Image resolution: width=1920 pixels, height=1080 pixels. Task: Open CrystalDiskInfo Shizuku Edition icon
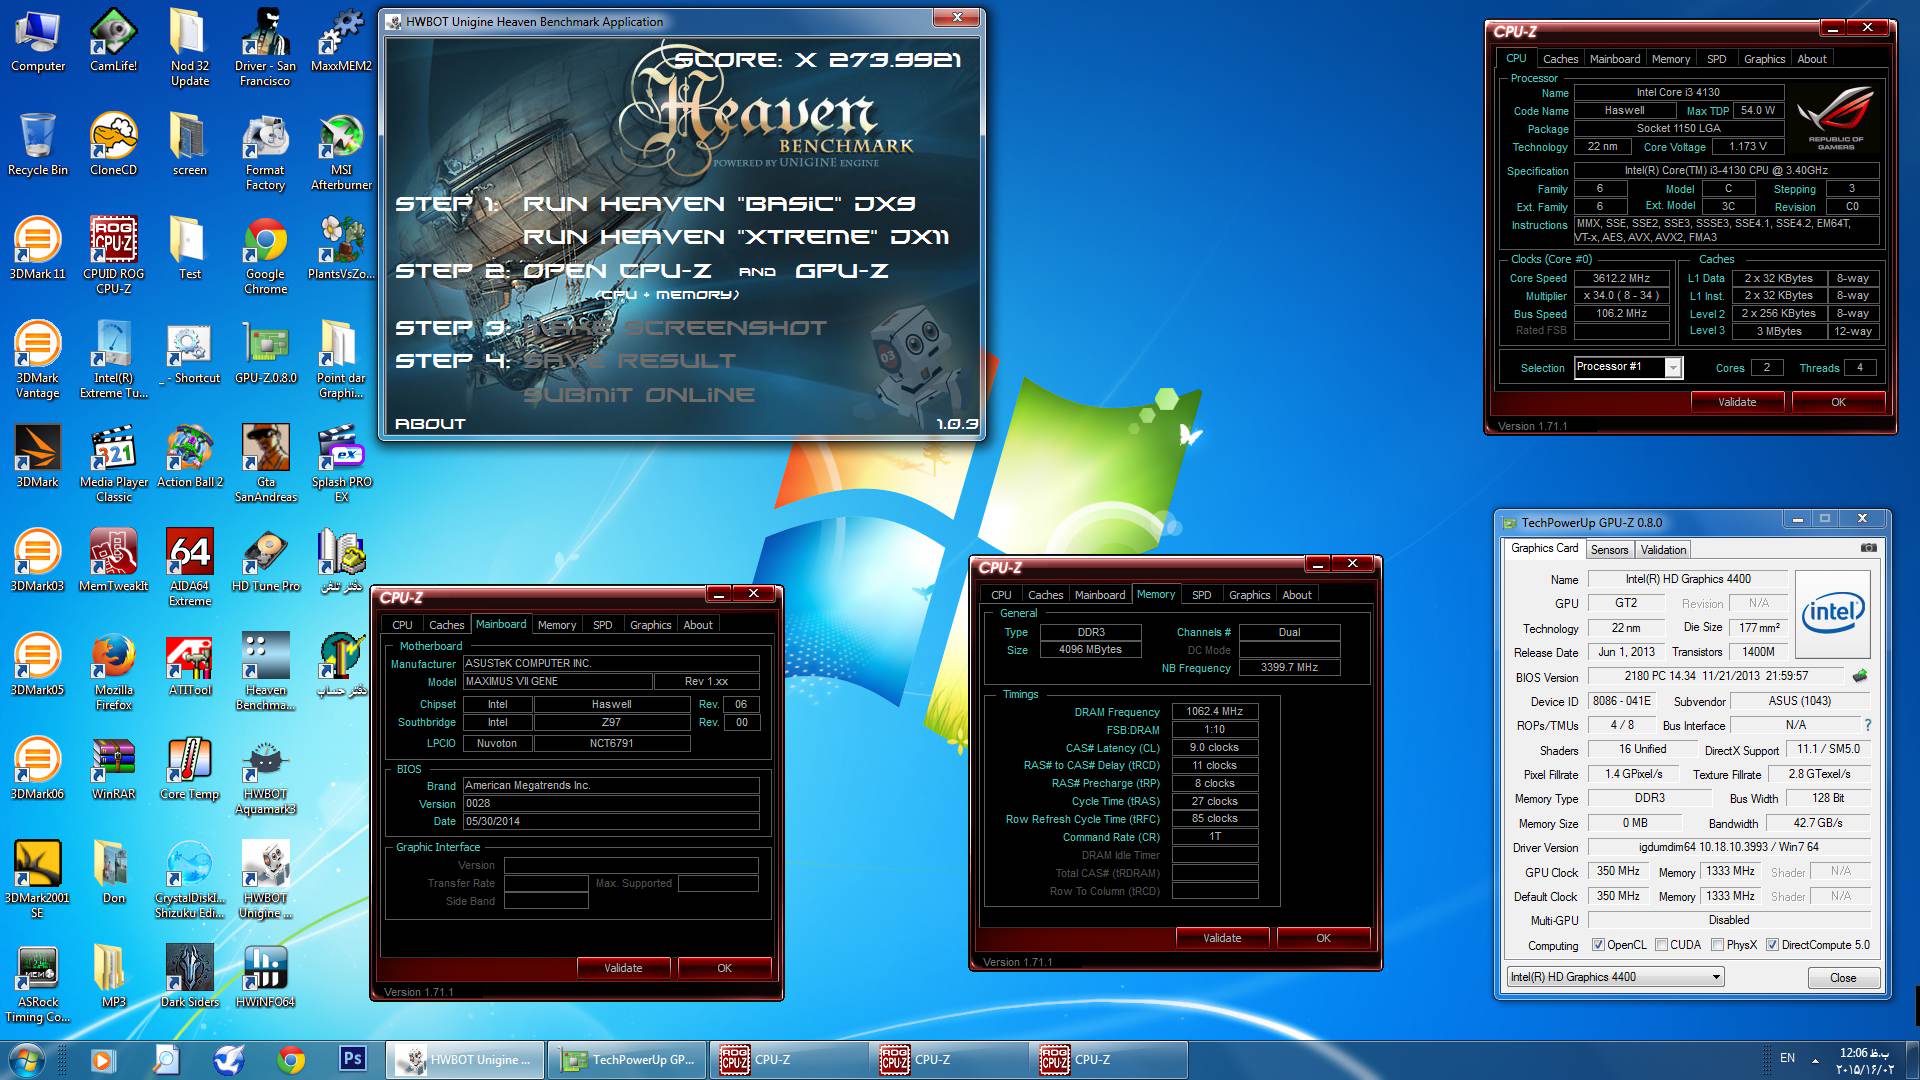click(x=189, y=879)
